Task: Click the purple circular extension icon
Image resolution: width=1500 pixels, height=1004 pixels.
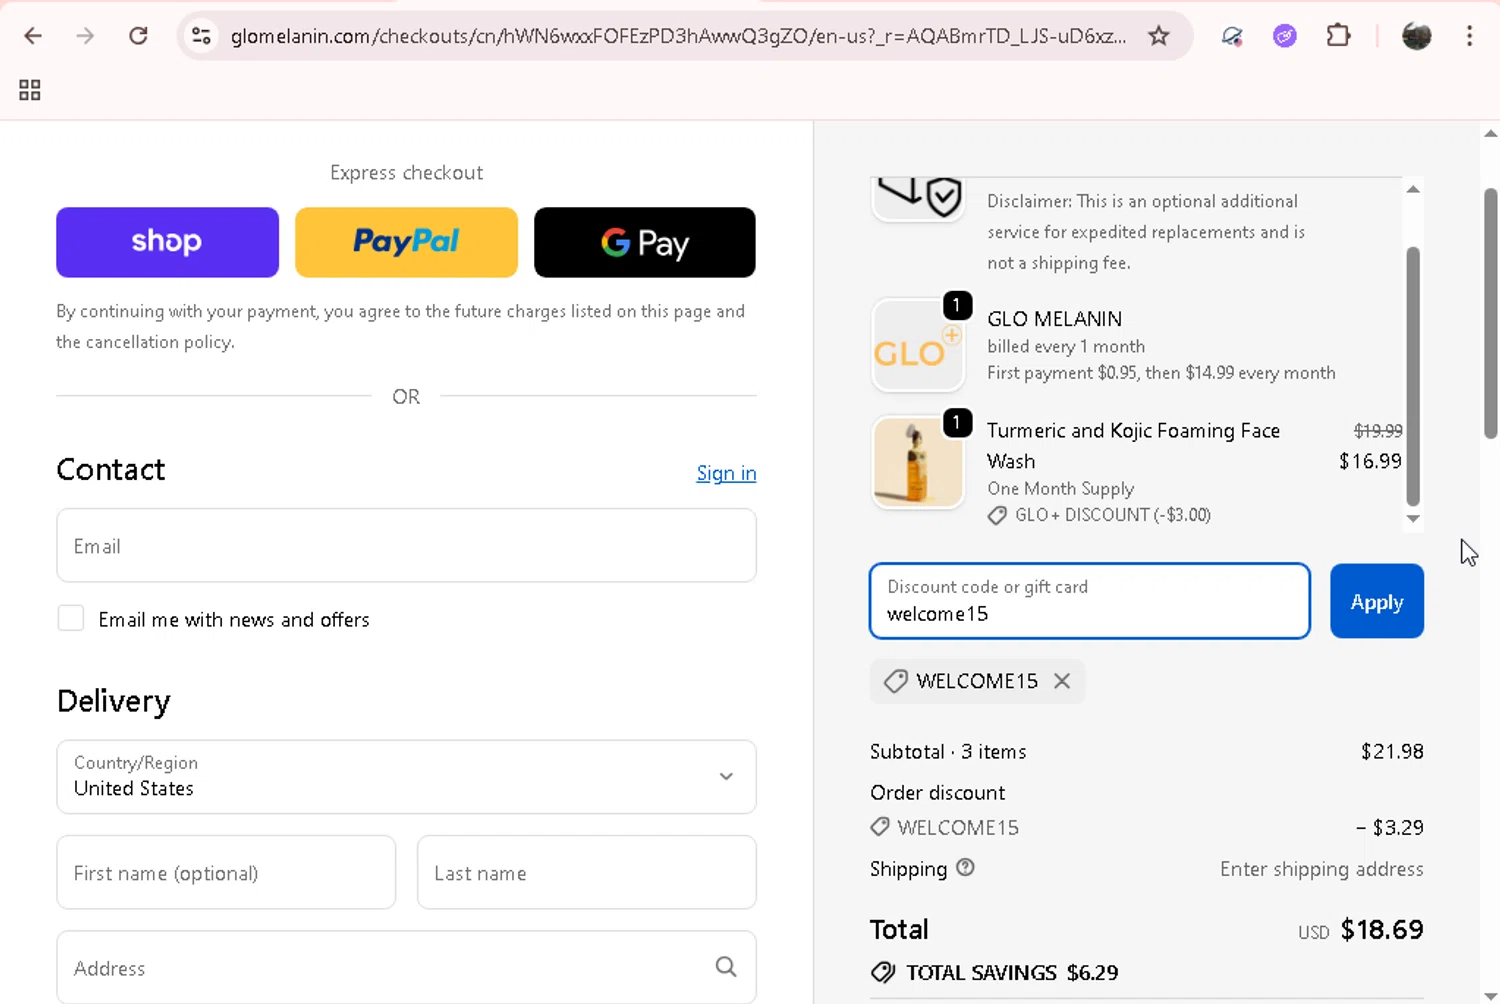Action: pyautogui.click(x=1285, y=36)
